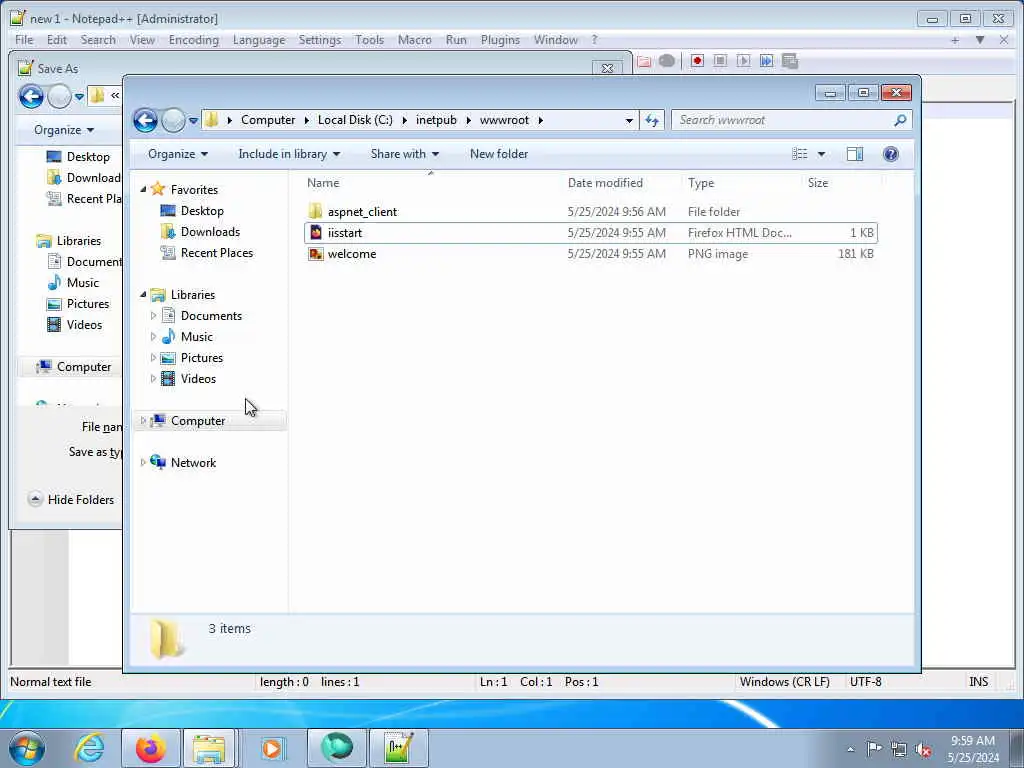This screenshot has width=1024, height=768.
Task: Show hidden tray icons arrow
Action: tap(850, 750)
